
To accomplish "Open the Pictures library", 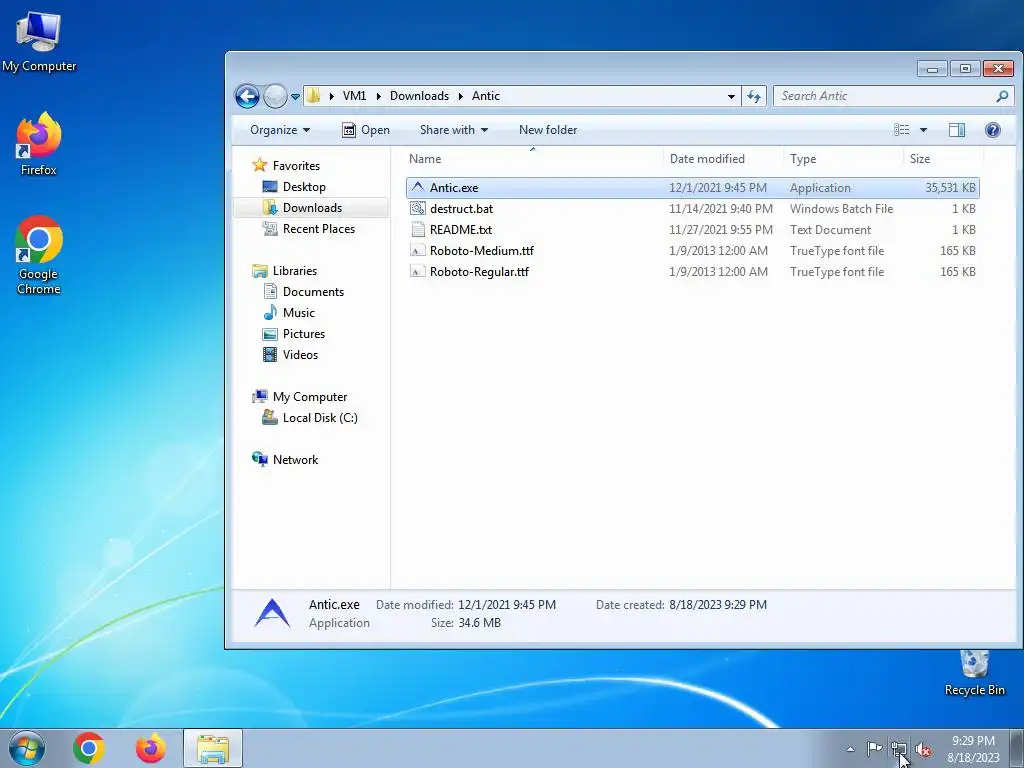I will tap(304, 334).
